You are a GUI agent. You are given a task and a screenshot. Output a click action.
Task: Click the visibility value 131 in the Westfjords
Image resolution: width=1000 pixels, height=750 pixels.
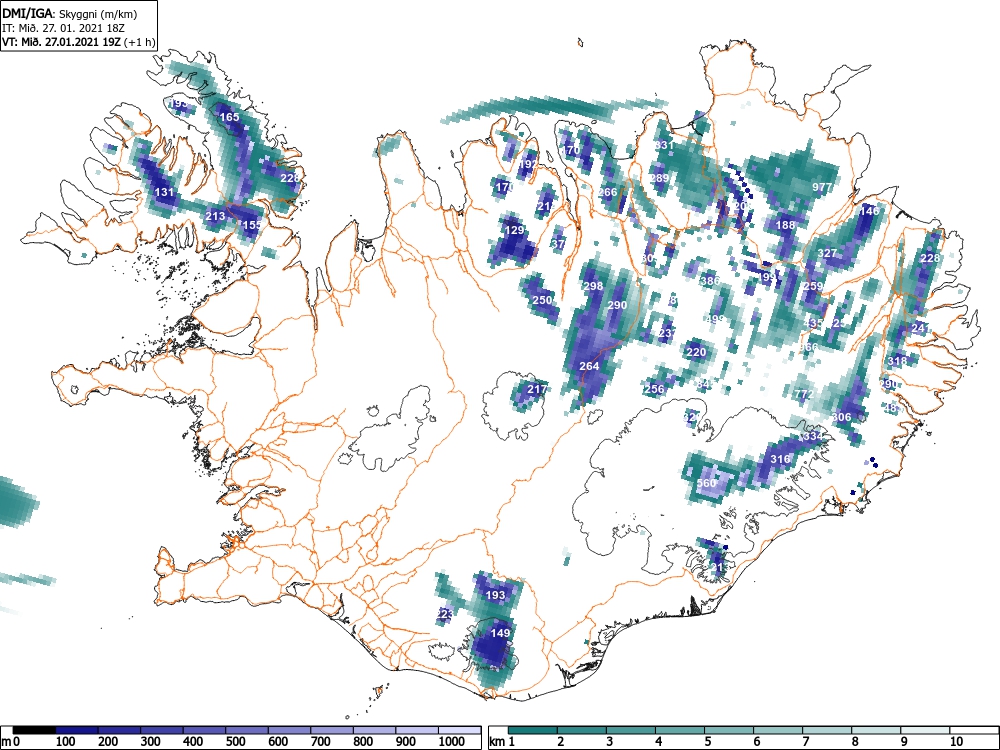[164, 192]
